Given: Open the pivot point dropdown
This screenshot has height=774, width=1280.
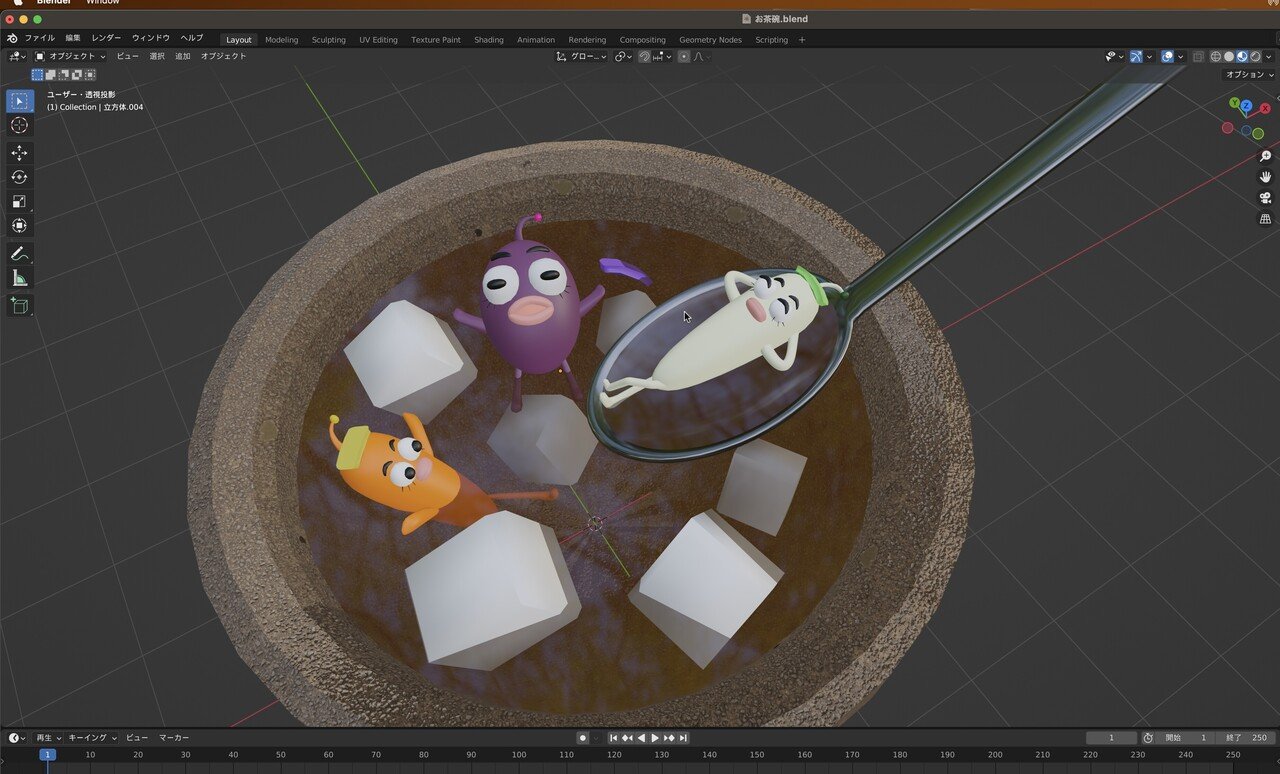Looking at the screenshot, I should click(x=624, y=56).
